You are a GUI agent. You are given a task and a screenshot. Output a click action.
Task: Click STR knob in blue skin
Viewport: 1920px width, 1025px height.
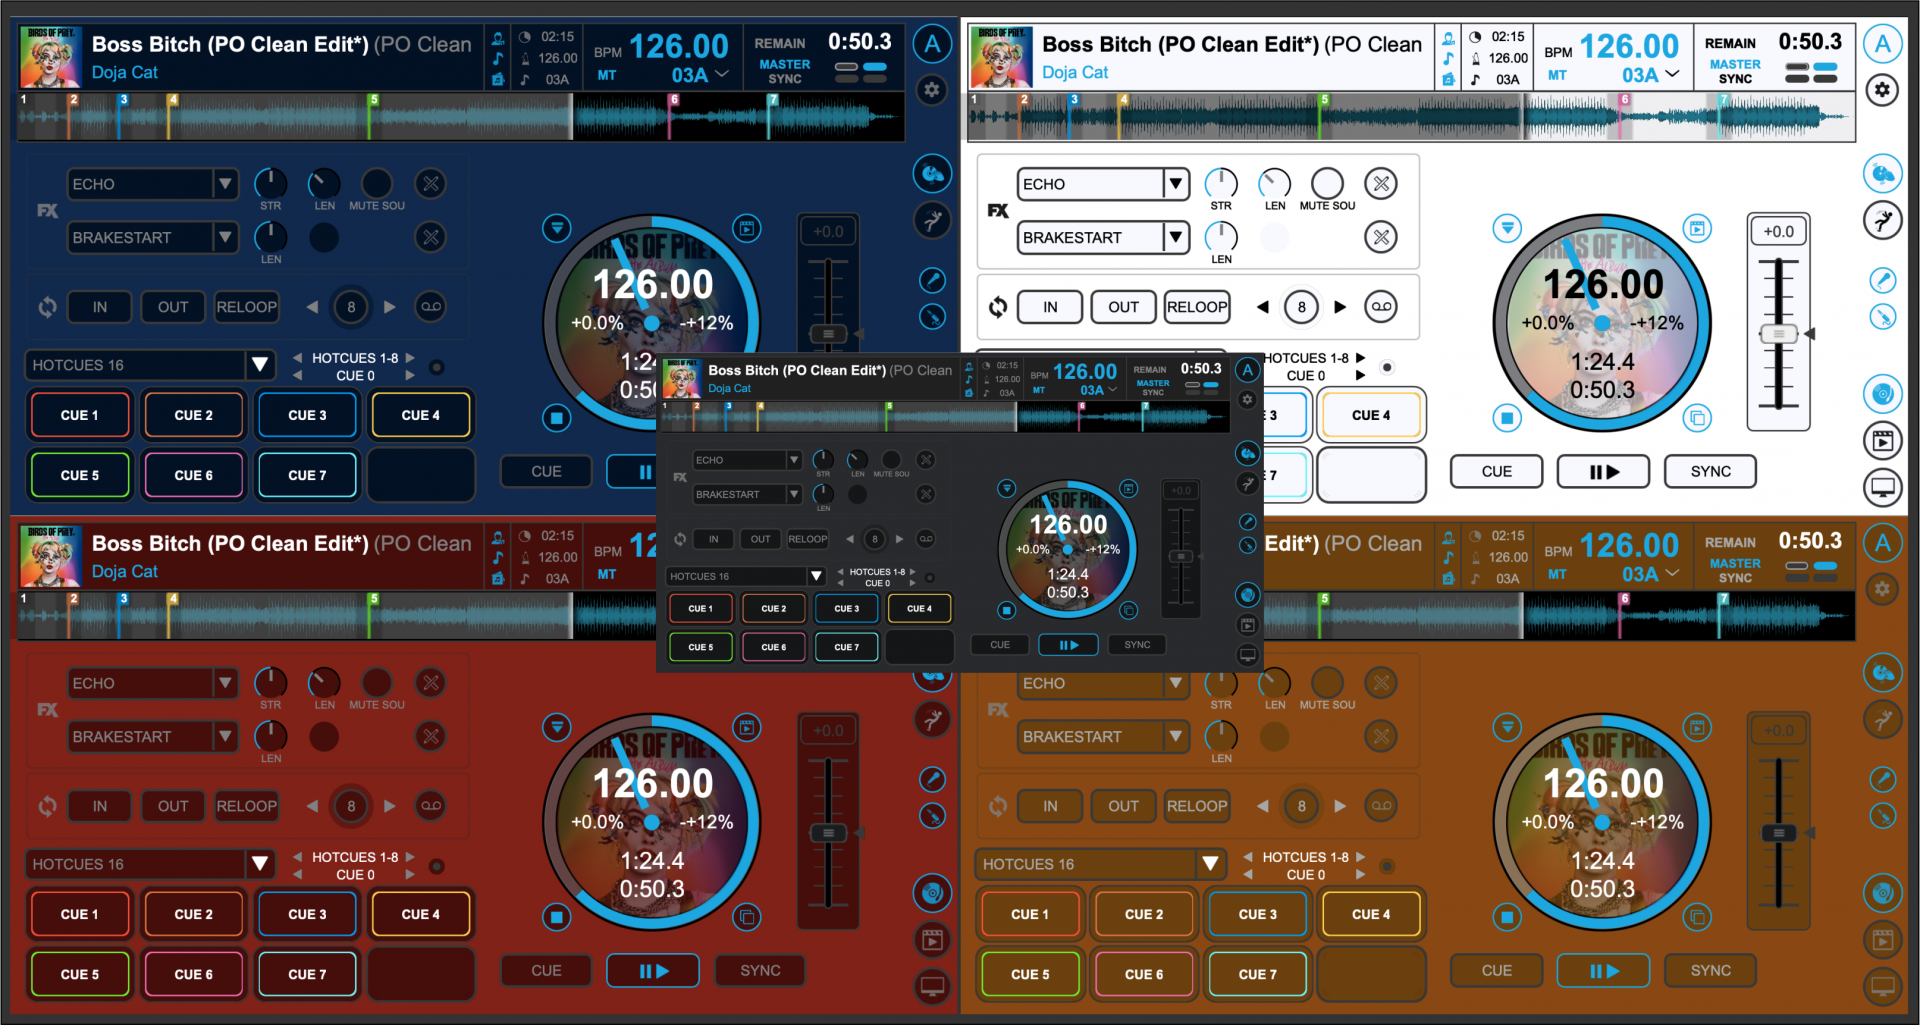[270, 183]
